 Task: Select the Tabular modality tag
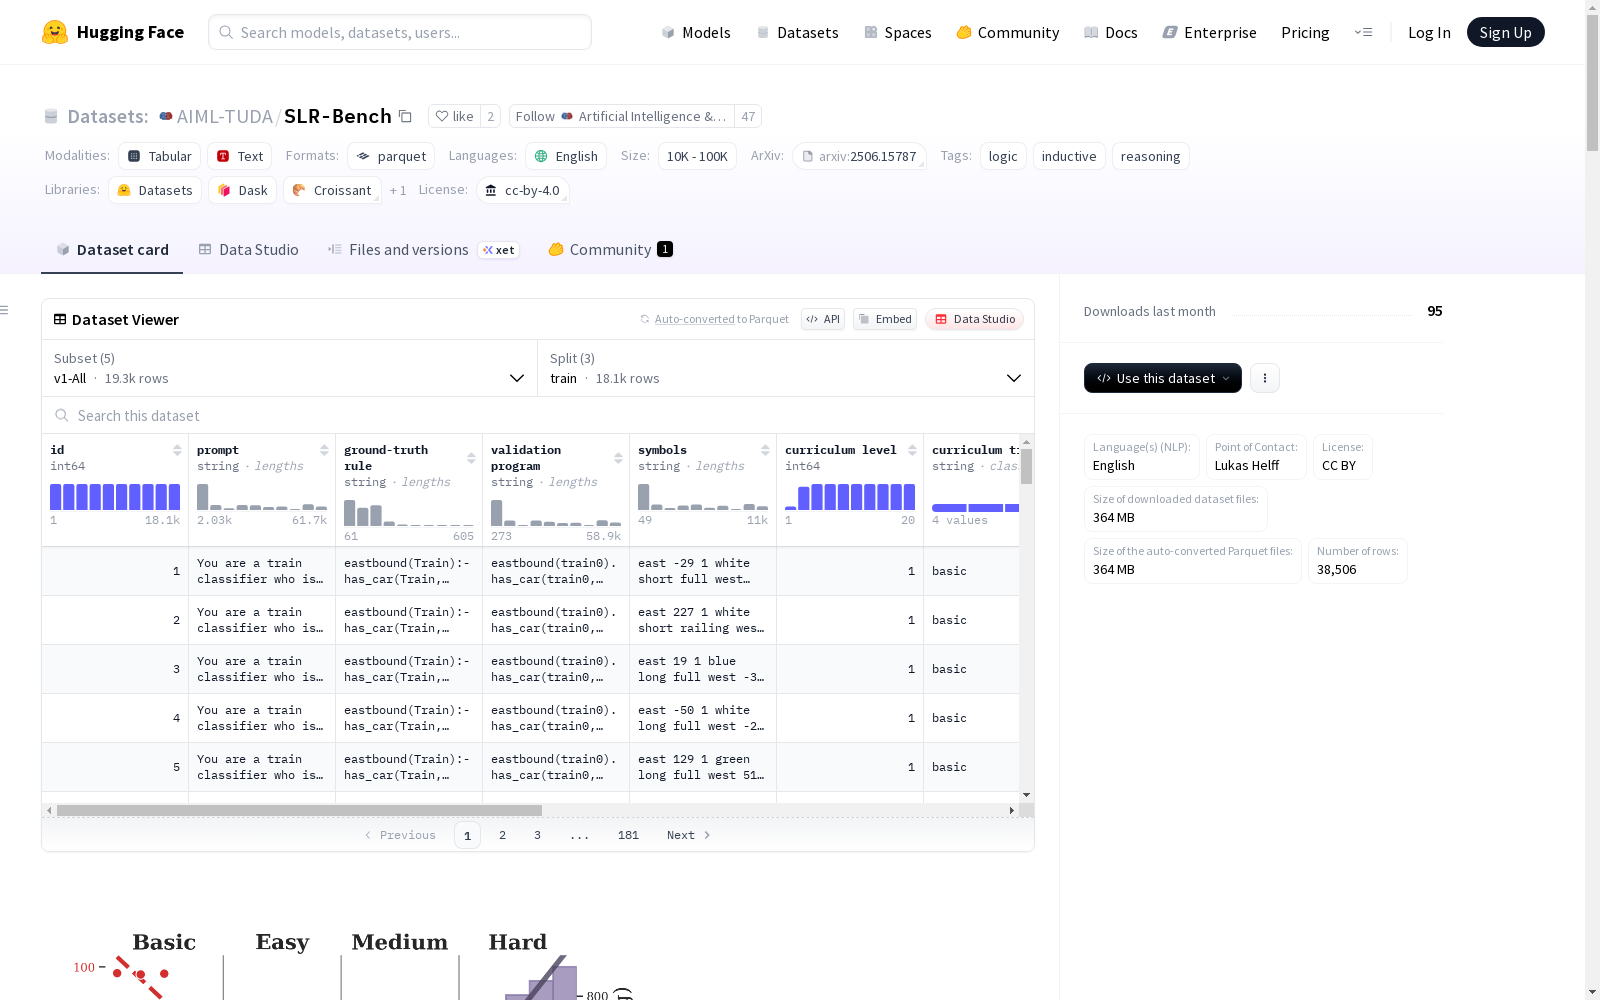[160, 156]
